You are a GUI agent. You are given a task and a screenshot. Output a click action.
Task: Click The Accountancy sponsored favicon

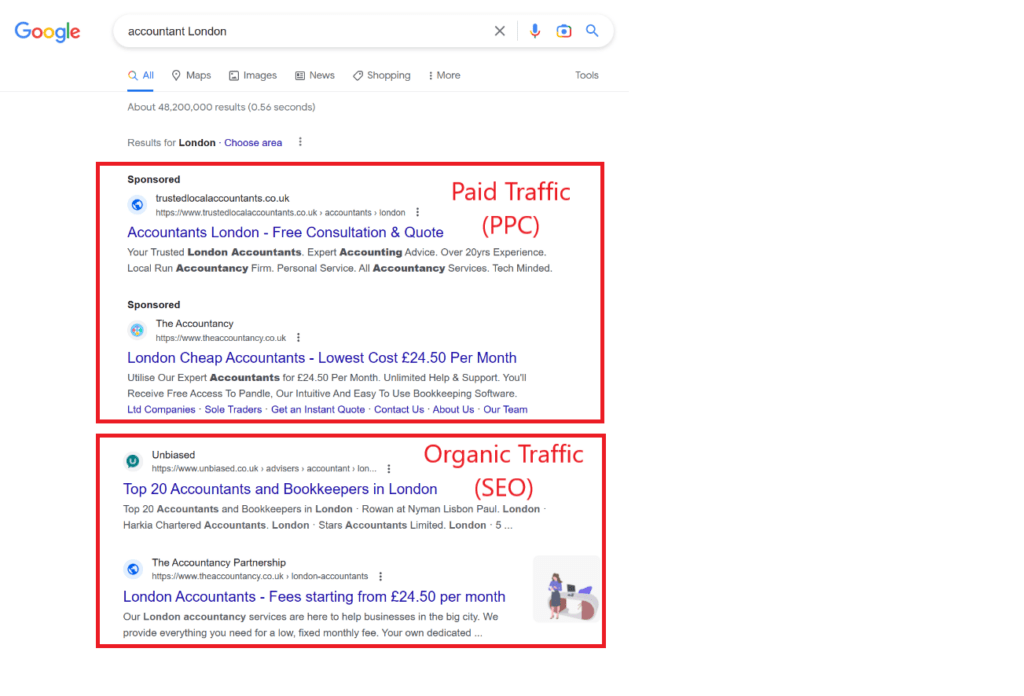click(137, 330)
